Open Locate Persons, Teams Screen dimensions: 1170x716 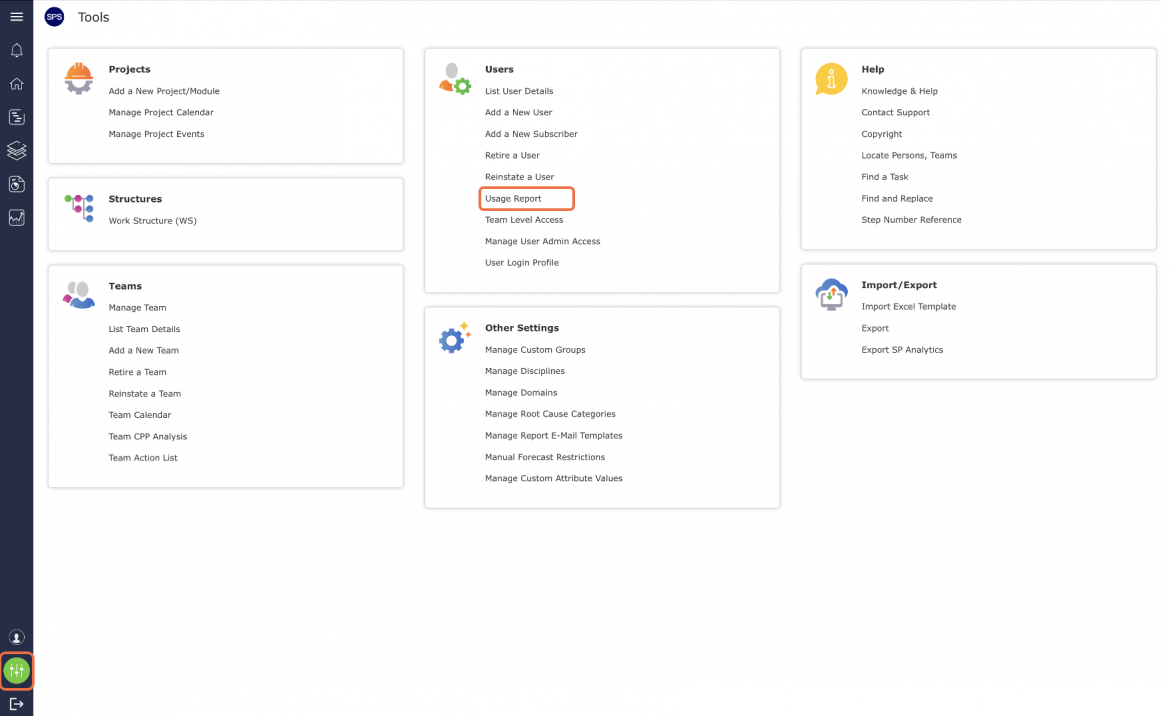click(x=909, y=155)
